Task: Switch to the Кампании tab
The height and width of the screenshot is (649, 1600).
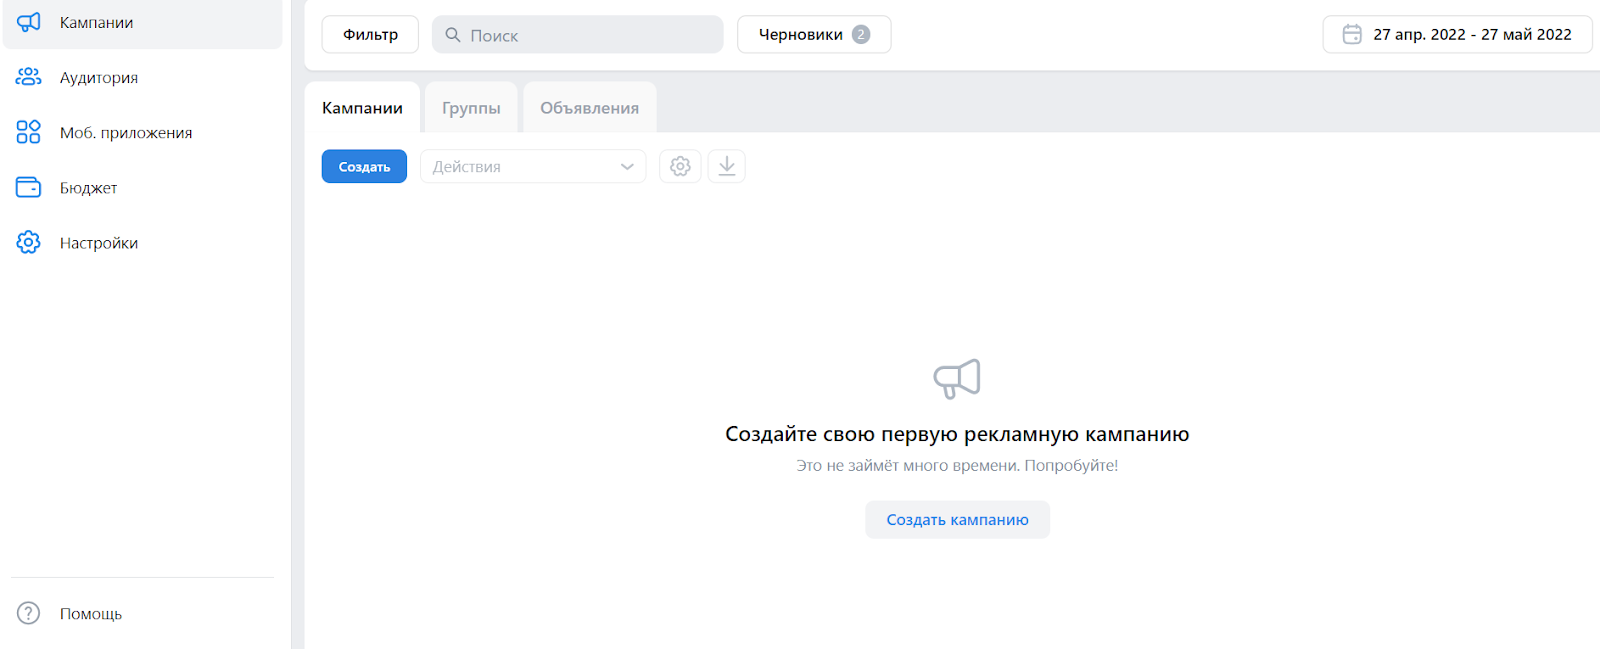Action: [362, 108]
